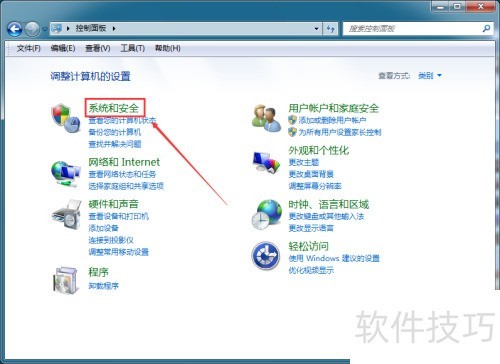Open the address bar history dropdown
Image resolution: width=500 pixels, height=364 pixels.
(316, 29)
